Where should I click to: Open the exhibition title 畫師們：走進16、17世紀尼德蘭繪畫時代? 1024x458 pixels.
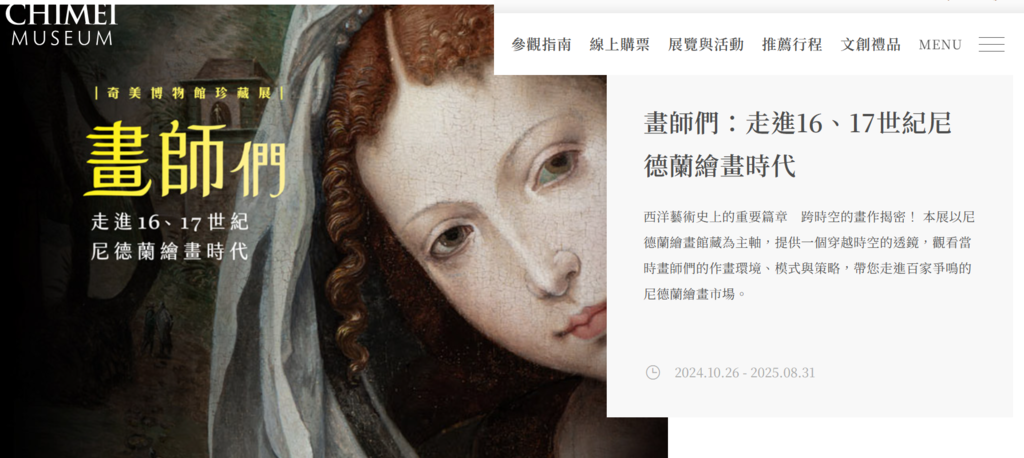[797, 144]
